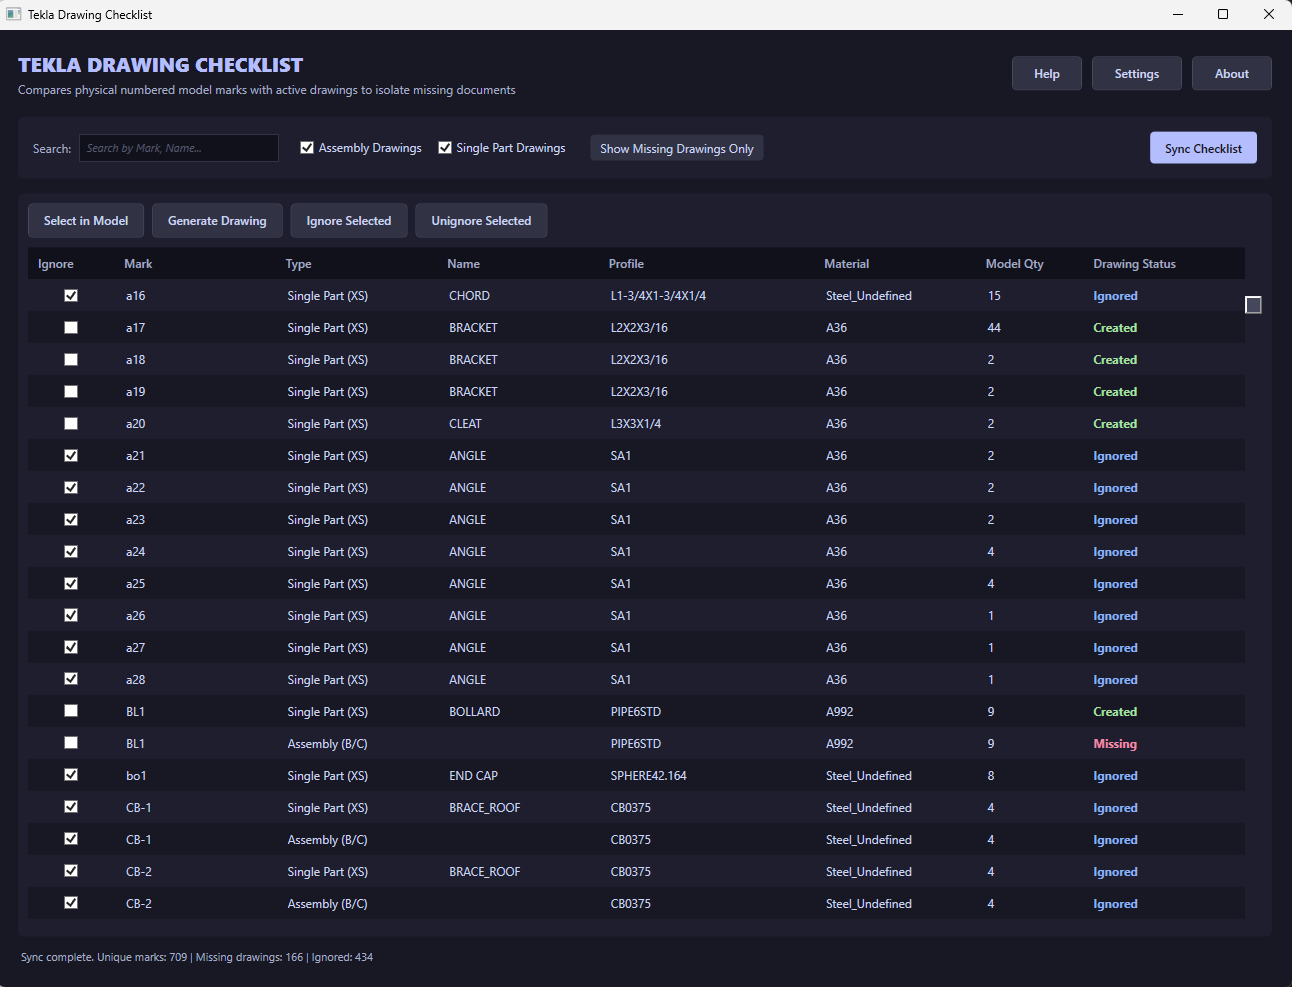The width and height of the screenshot is (1292, 987).
Task: Sort by the Mark column header
Action: coord(138,264)
